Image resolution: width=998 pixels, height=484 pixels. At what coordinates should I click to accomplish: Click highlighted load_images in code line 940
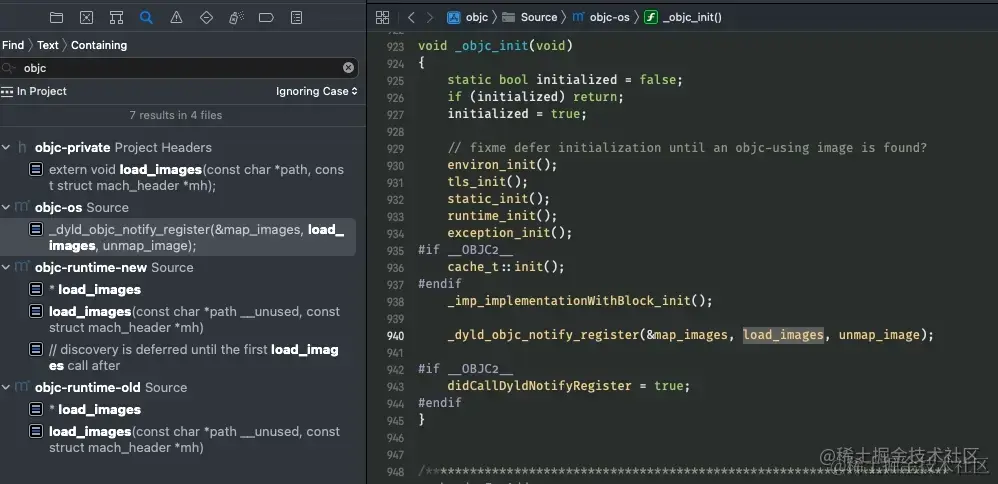coord(783,335)
